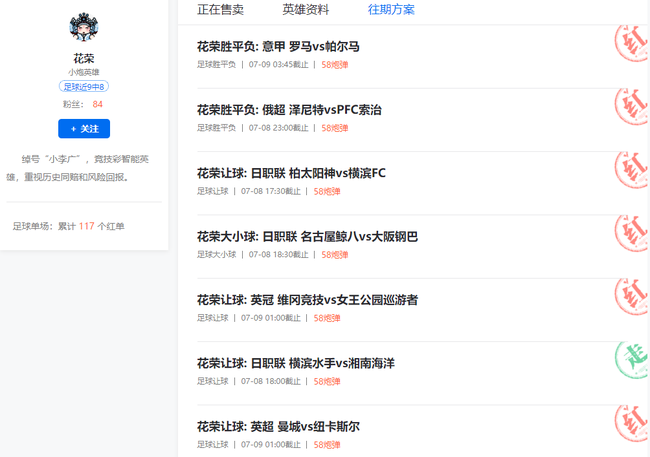Click deadline 07-08 18:30截止
The image size is (650, 457).
pyautogui.click(x=279, y=255)
